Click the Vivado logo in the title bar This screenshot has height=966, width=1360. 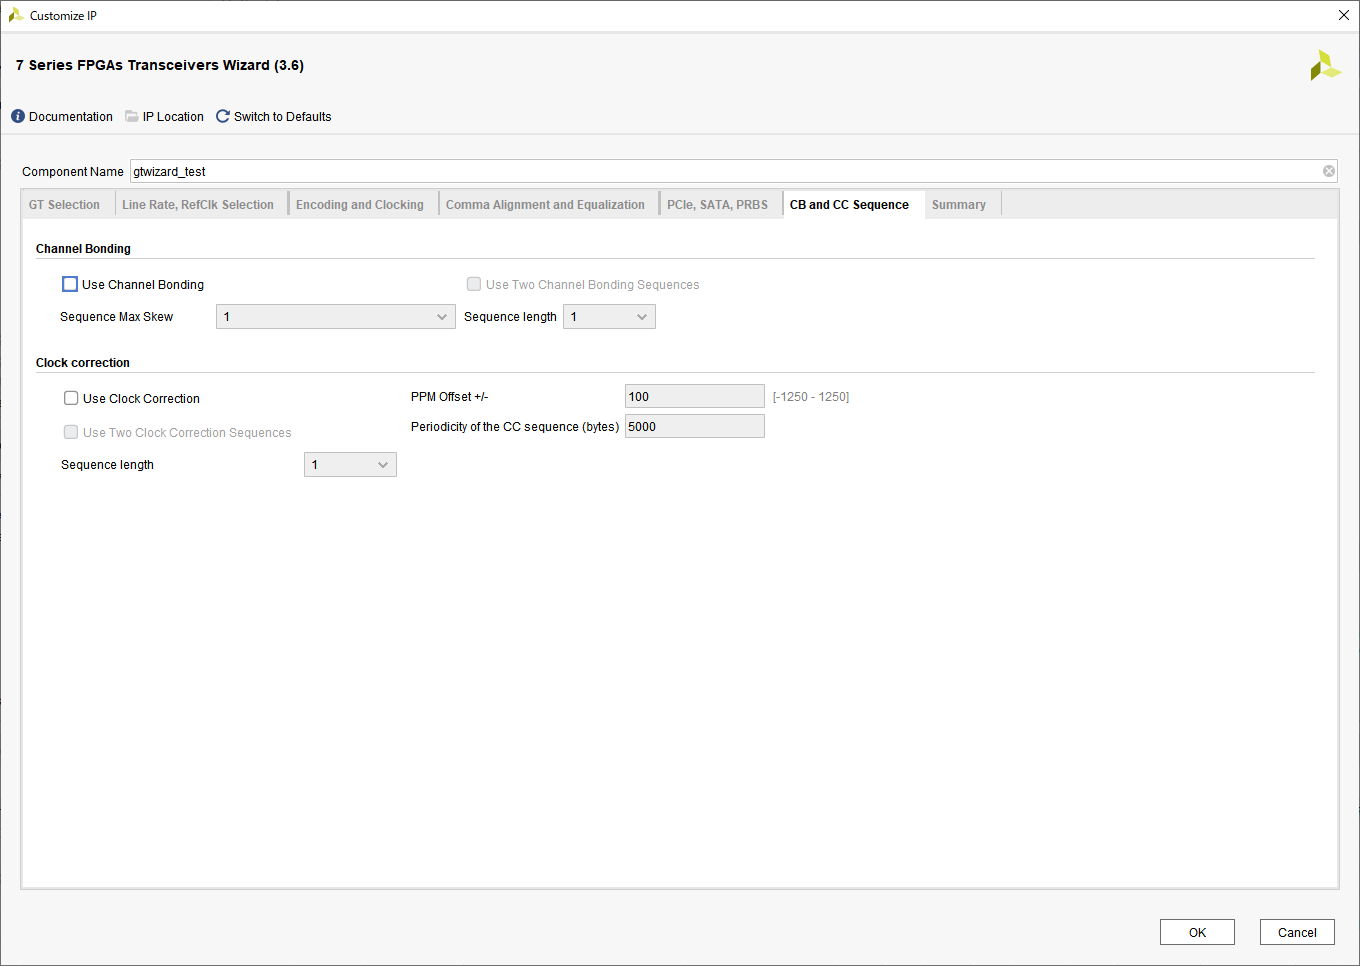pos(16,15)
